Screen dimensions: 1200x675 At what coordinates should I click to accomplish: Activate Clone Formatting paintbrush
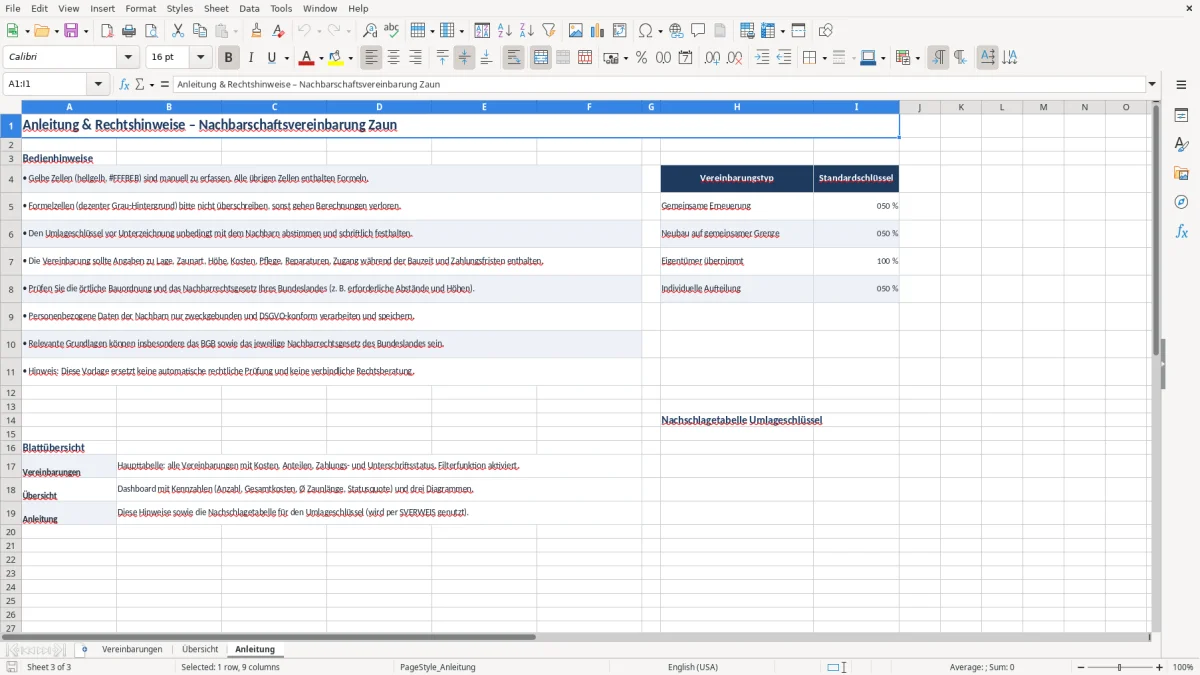[257, 31]
